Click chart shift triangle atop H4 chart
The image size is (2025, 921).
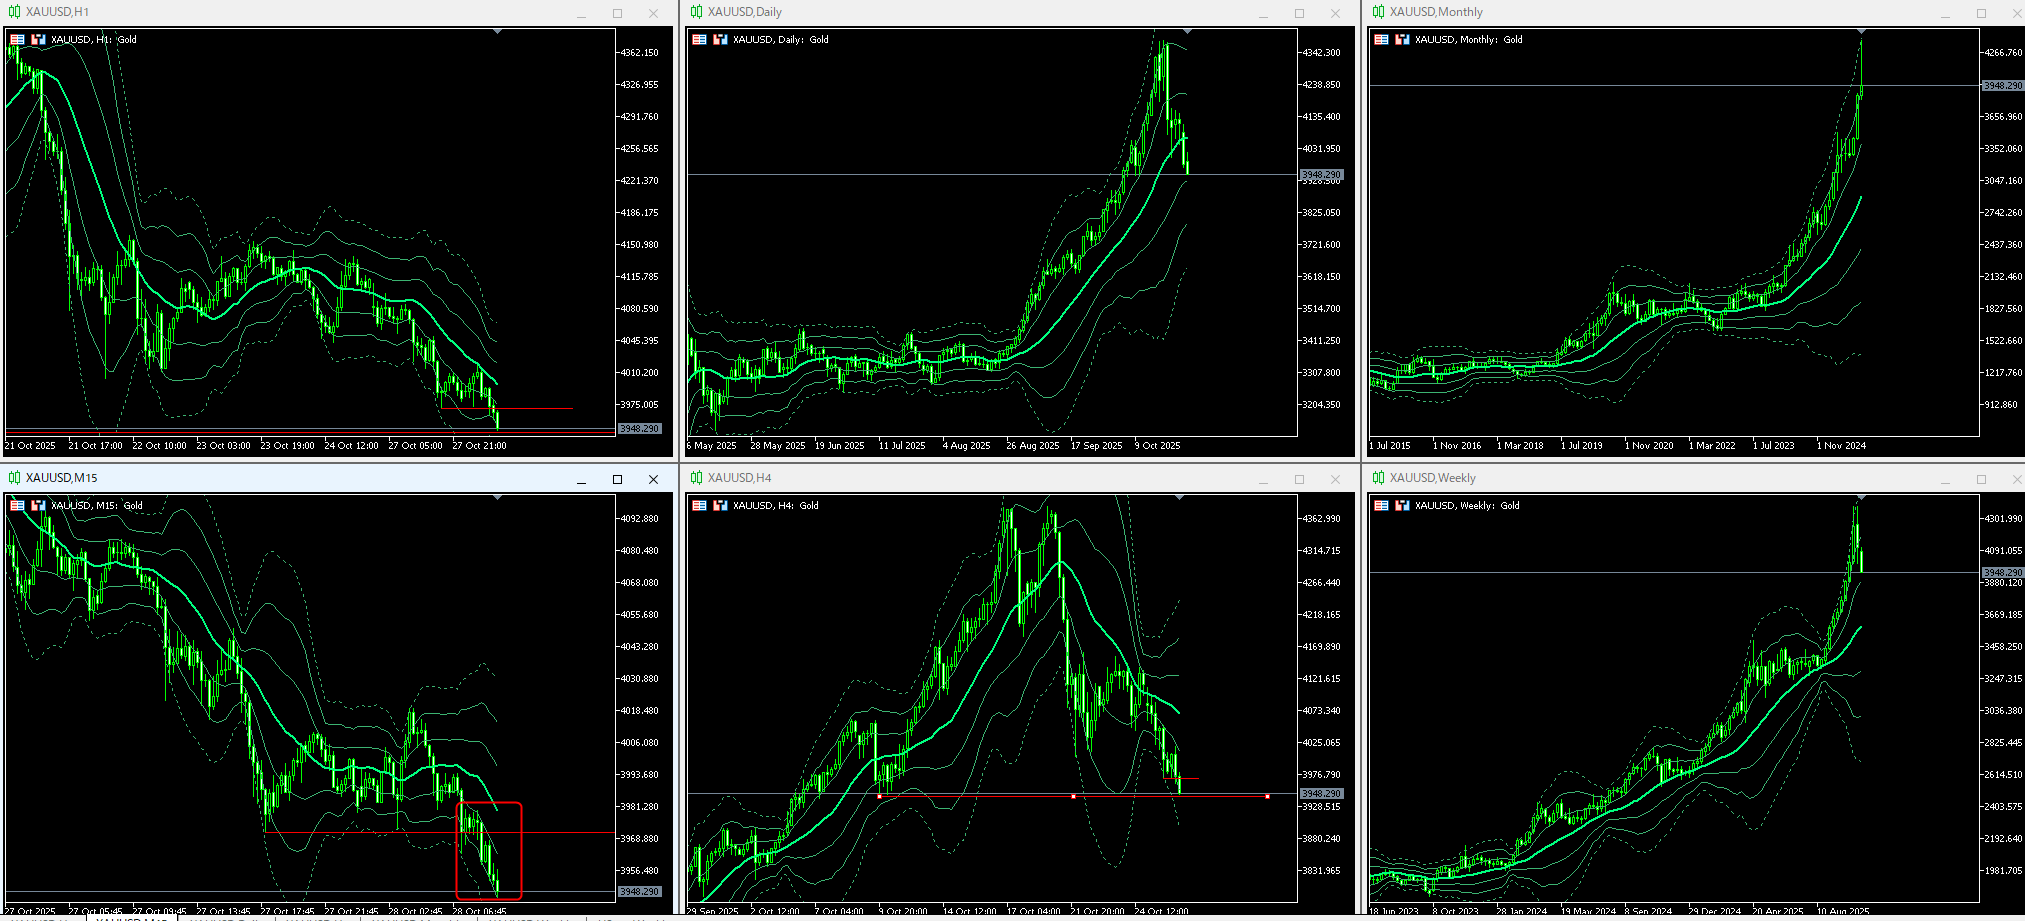point(1179,498)
